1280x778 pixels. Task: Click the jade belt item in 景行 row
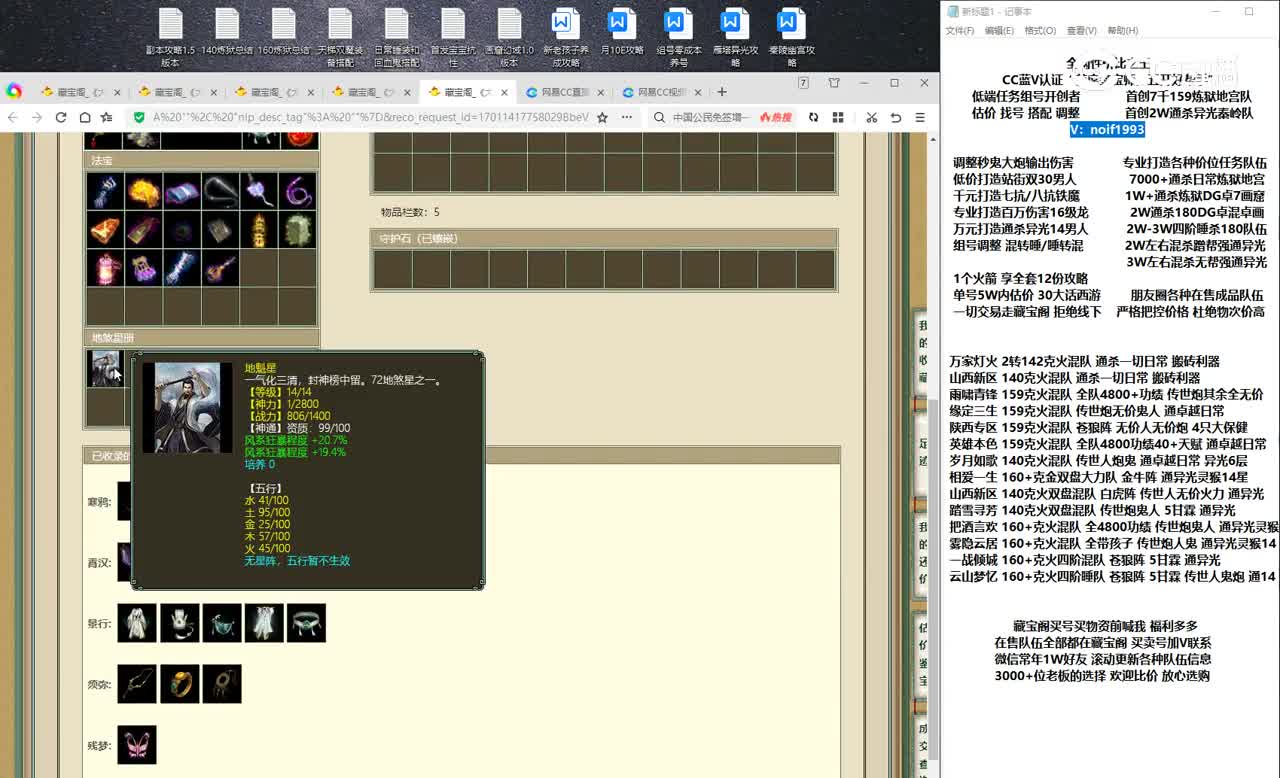307,623
